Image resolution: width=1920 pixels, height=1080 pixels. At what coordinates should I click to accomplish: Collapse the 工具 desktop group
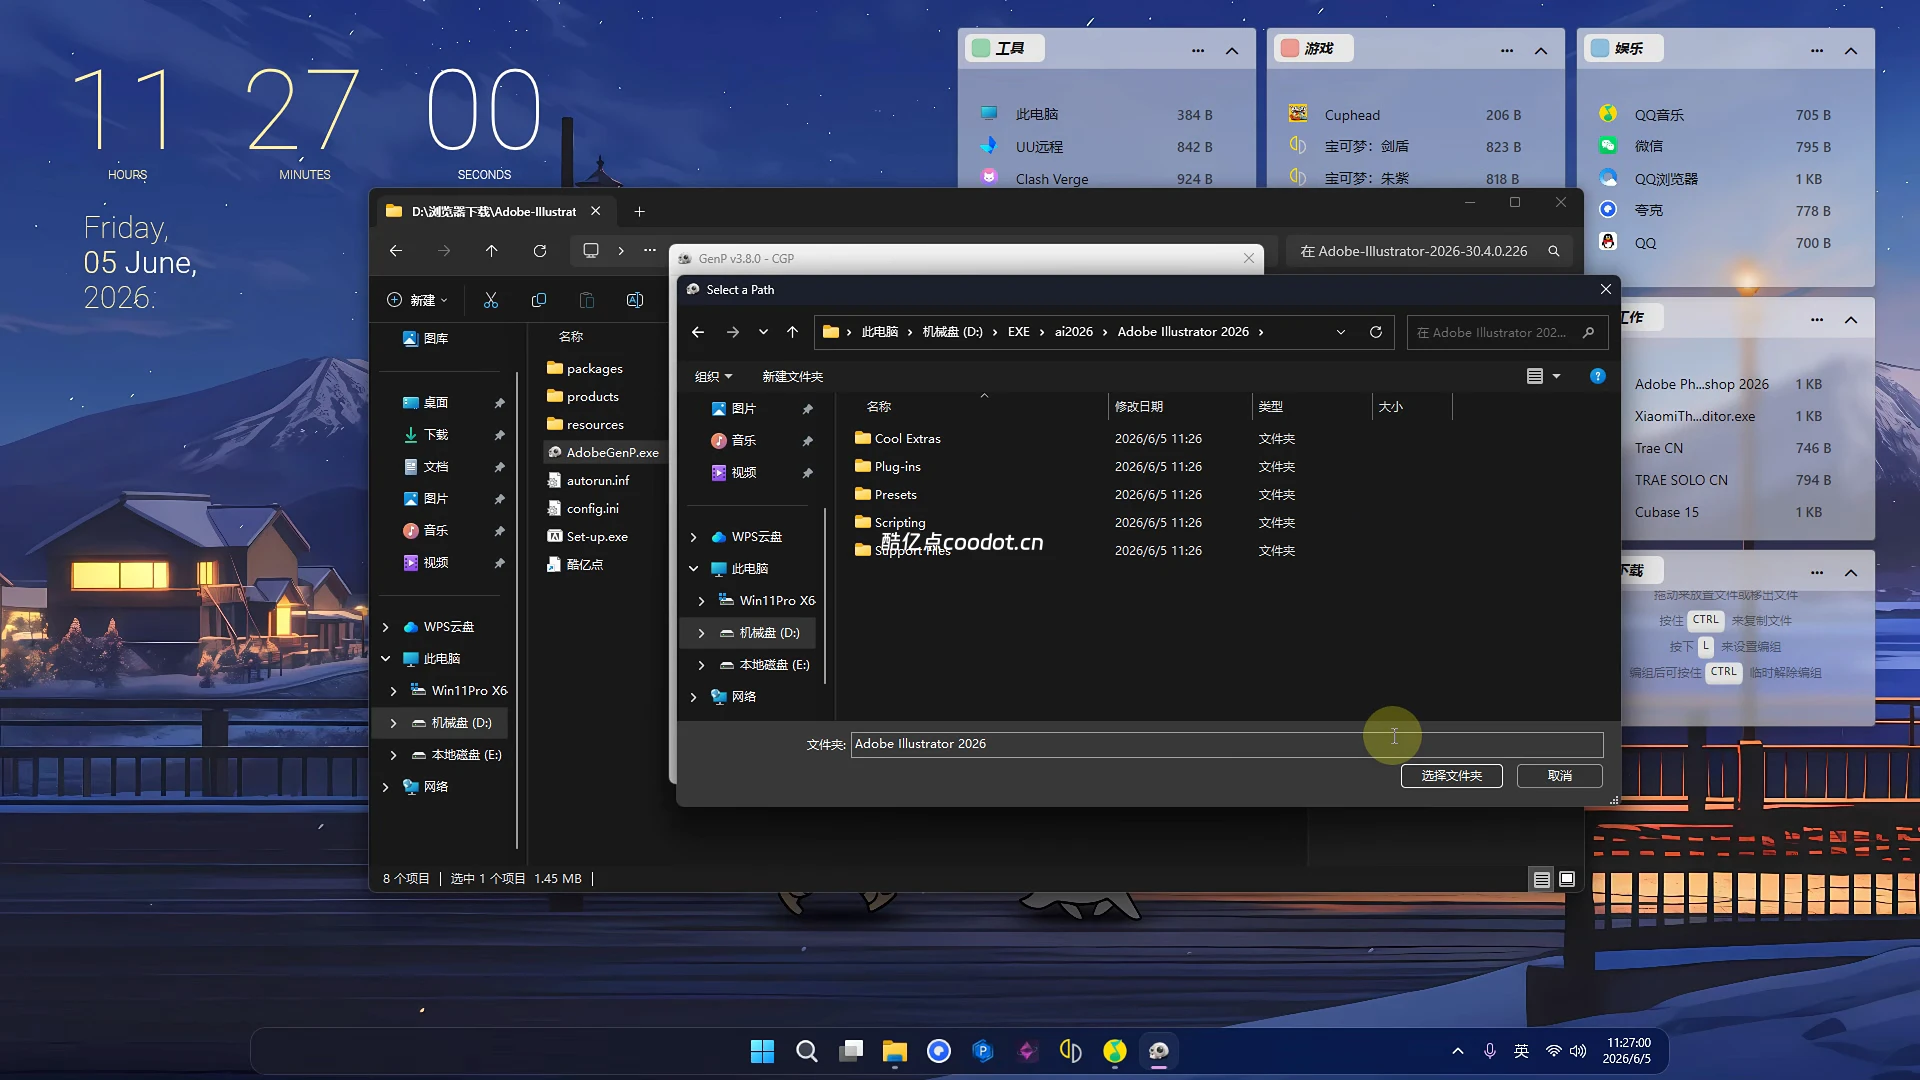(1232, 51)
